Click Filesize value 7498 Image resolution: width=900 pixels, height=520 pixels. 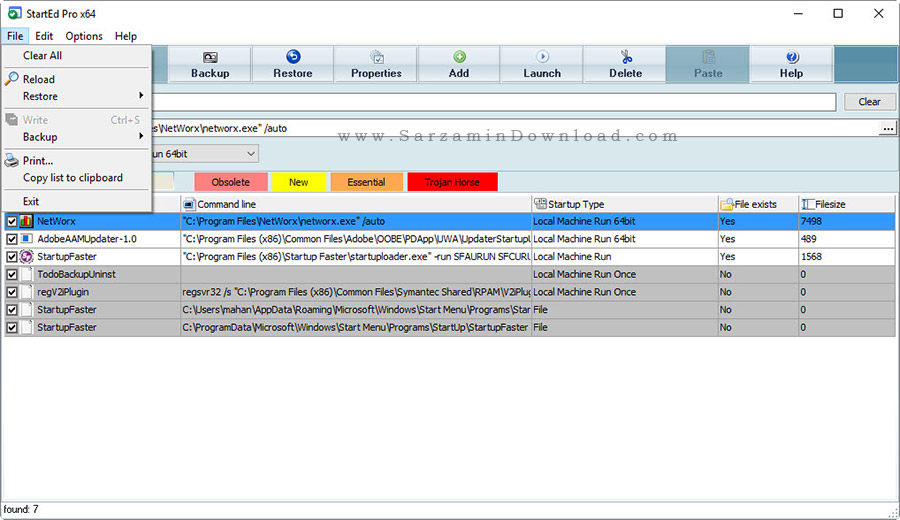click(811, 221)
